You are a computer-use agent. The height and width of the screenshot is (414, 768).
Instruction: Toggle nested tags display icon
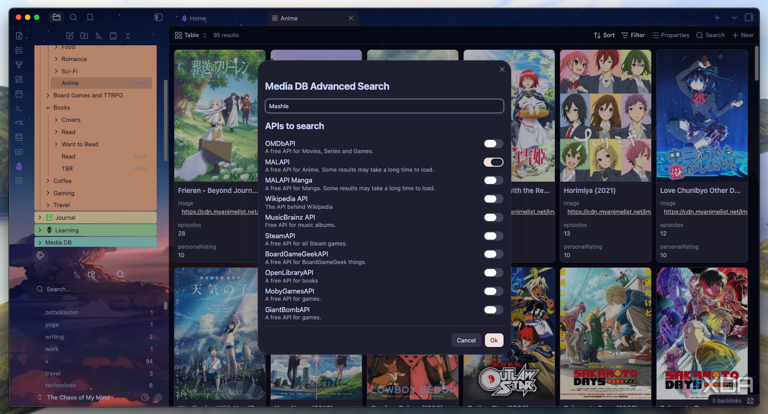91,275
